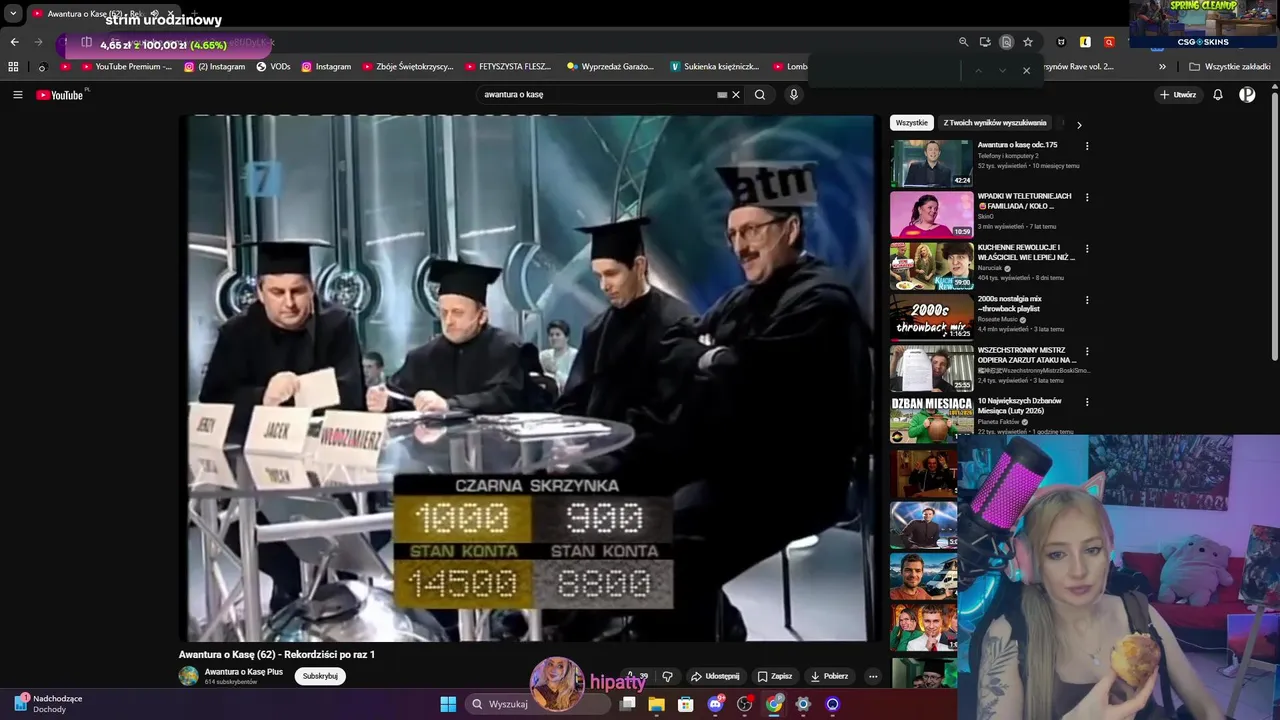The image size is (1280, 720).
Task: Click the Utwórz create button
Action: click(x=1178, y=95)
